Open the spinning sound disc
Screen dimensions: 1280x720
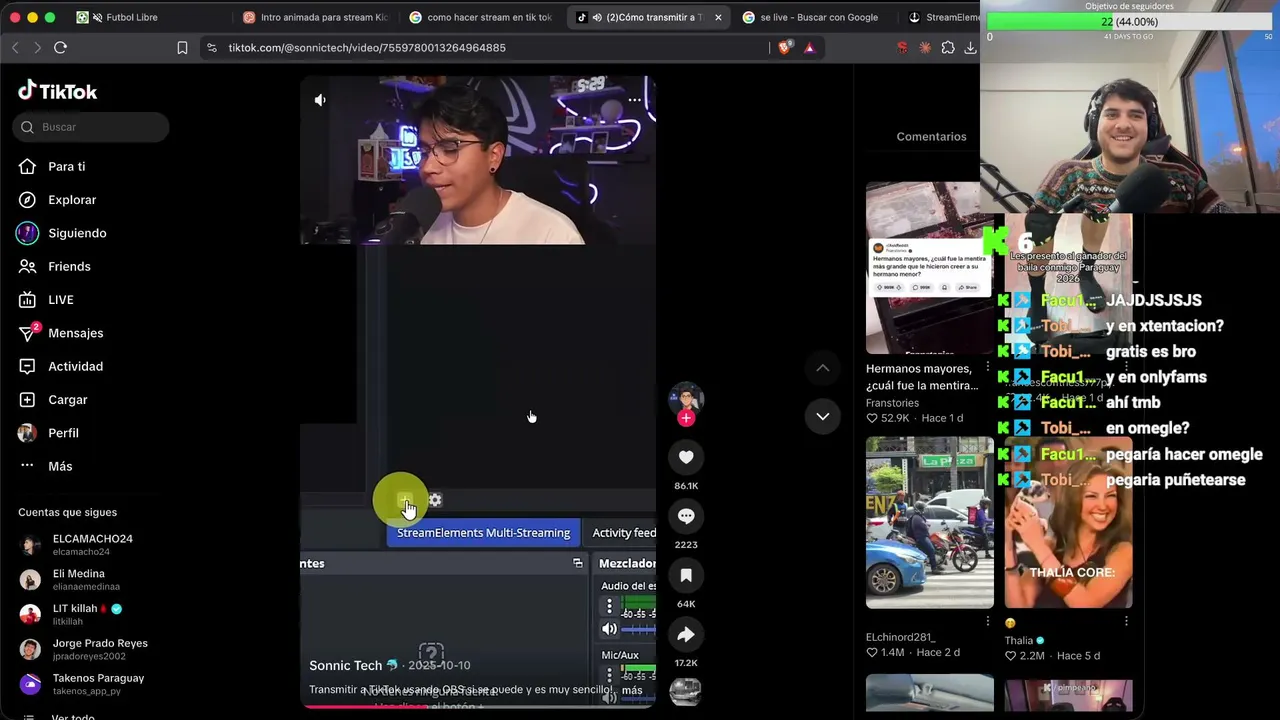click(685, 692)
